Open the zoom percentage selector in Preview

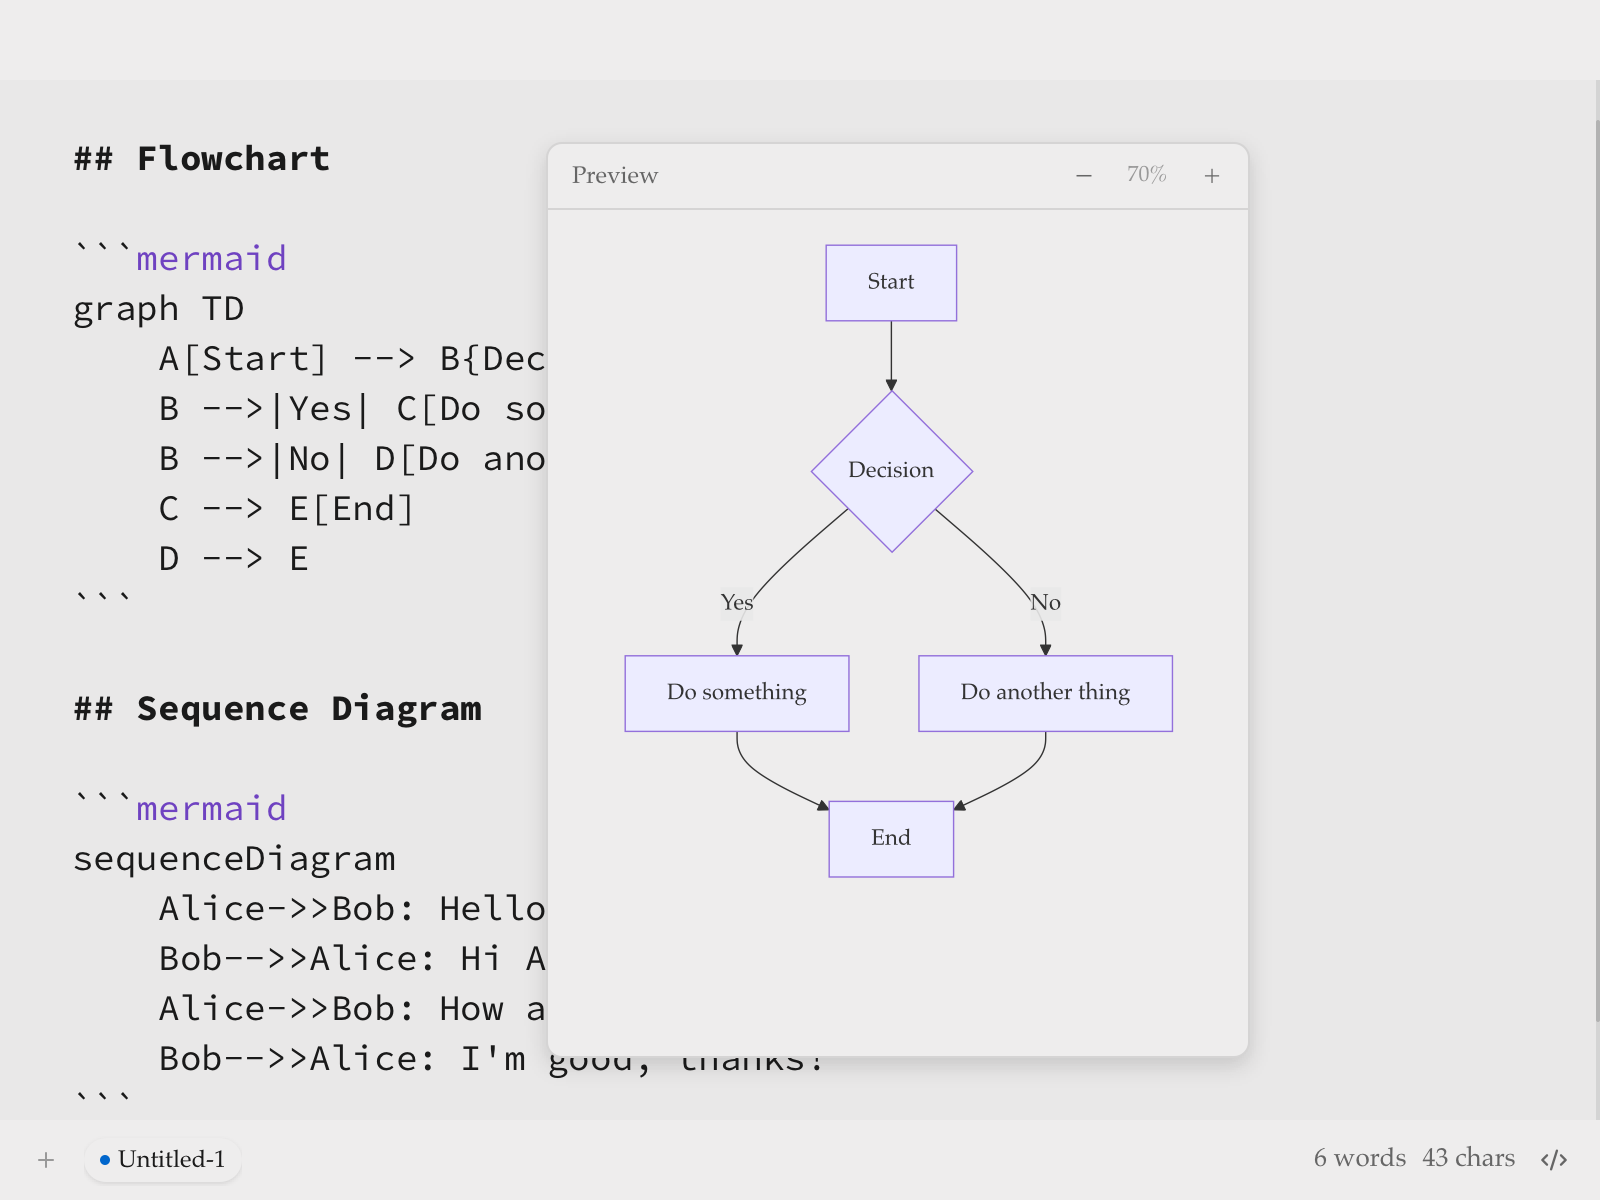coord(1145,175)
